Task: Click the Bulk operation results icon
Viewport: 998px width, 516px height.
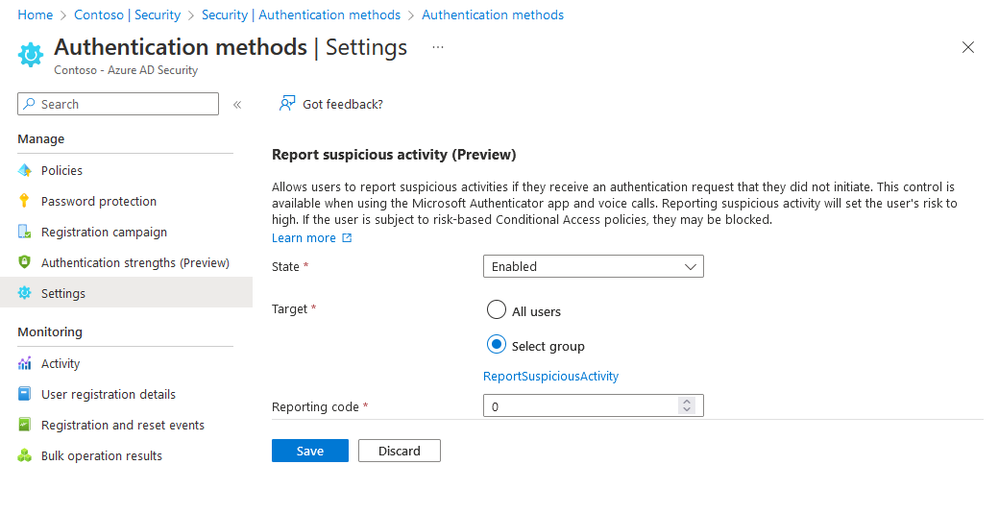Action: pos(25,456)
